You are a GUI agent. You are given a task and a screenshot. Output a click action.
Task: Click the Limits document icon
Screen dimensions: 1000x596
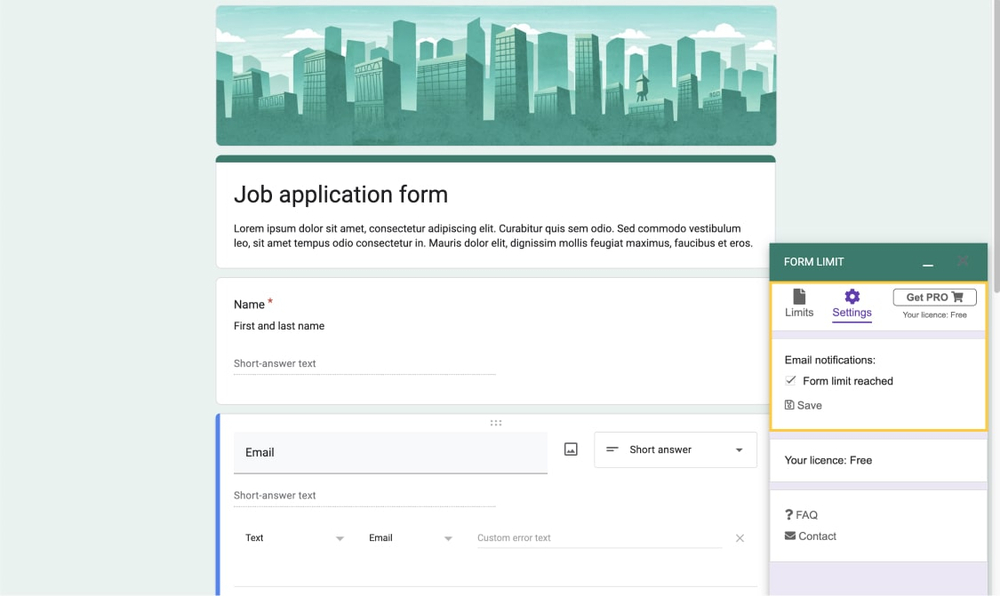tap(799, 296)
